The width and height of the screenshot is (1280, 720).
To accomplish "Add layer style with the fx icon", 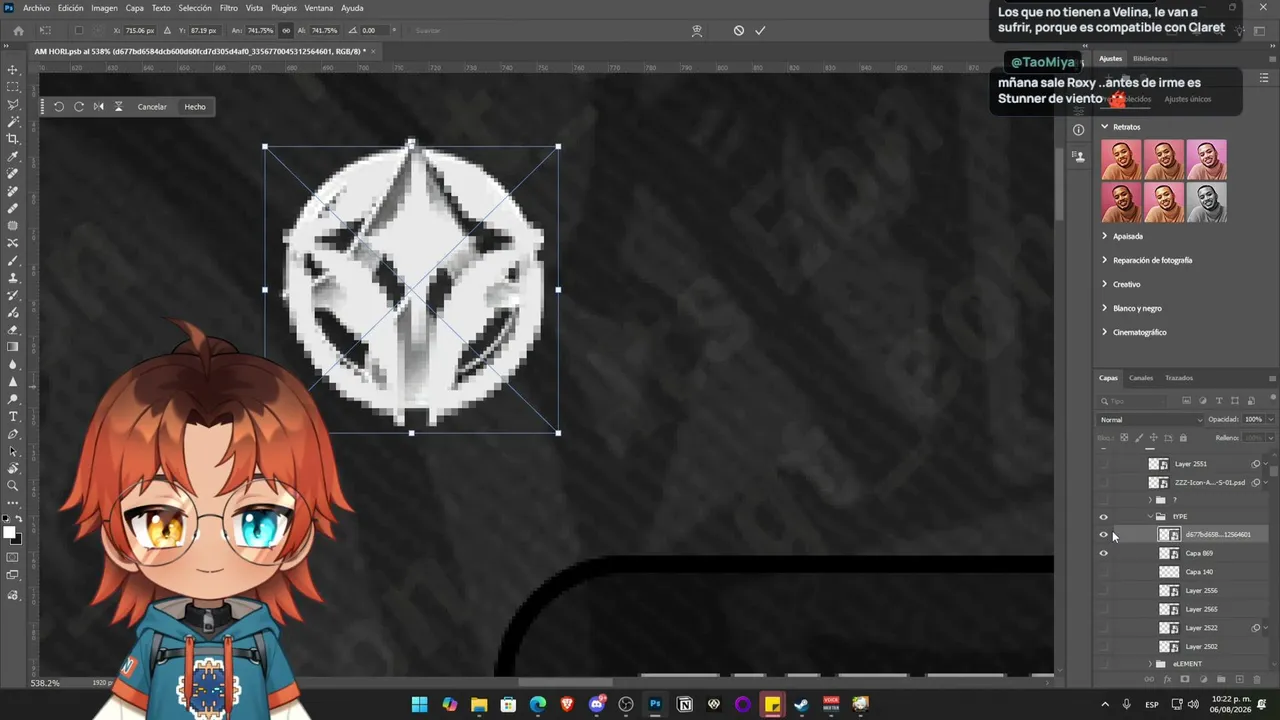I will [1167, 680].
